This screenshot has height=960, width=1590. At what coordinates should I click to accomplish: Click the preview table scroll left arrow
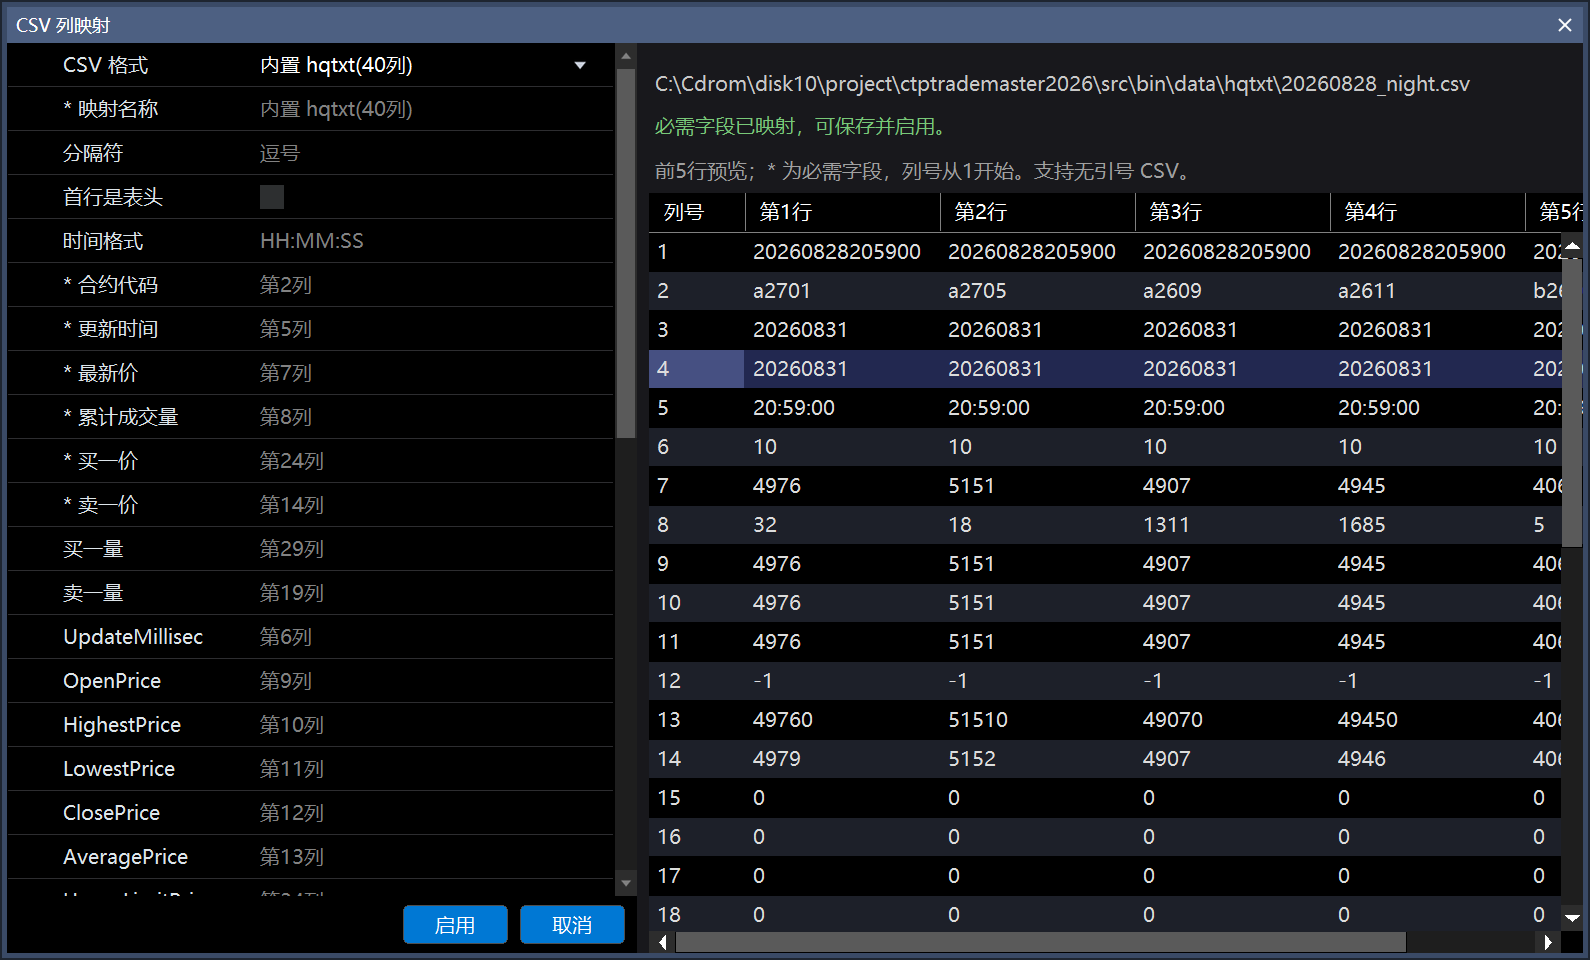(663, 942)
